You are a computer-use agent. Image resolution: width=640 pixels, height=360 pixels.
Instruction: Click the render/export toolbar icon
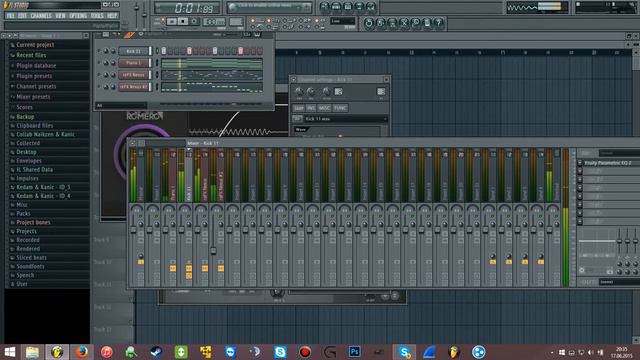pos(392,23)
